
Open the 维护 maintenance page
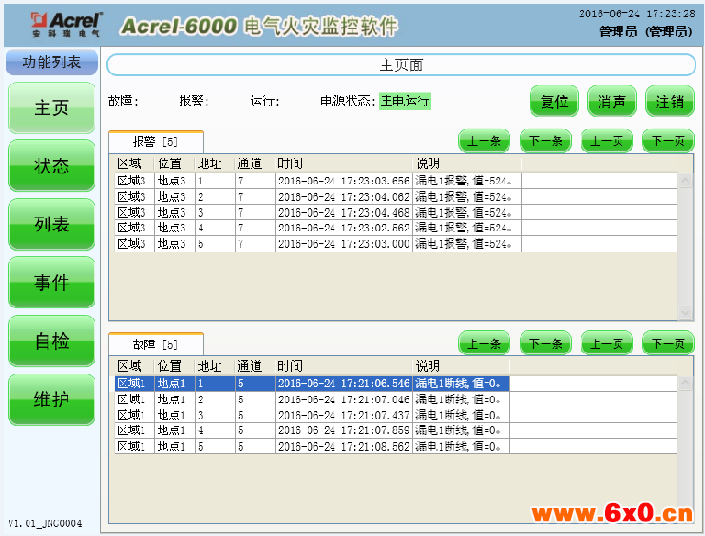pyautogui.click(x=52, y=400)
